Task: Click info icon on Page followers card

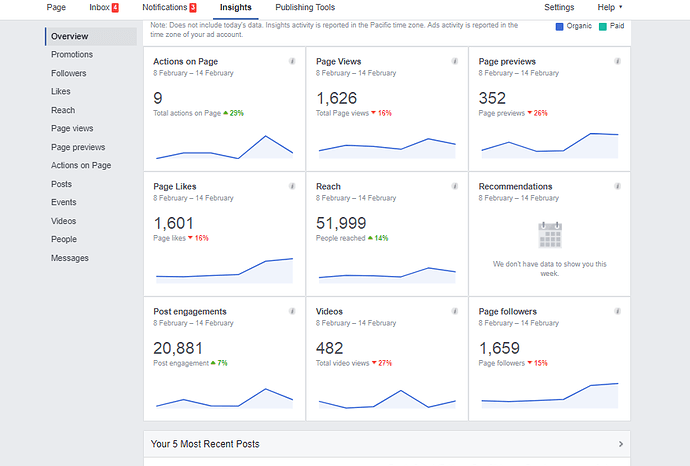Action: pos(618,311)
